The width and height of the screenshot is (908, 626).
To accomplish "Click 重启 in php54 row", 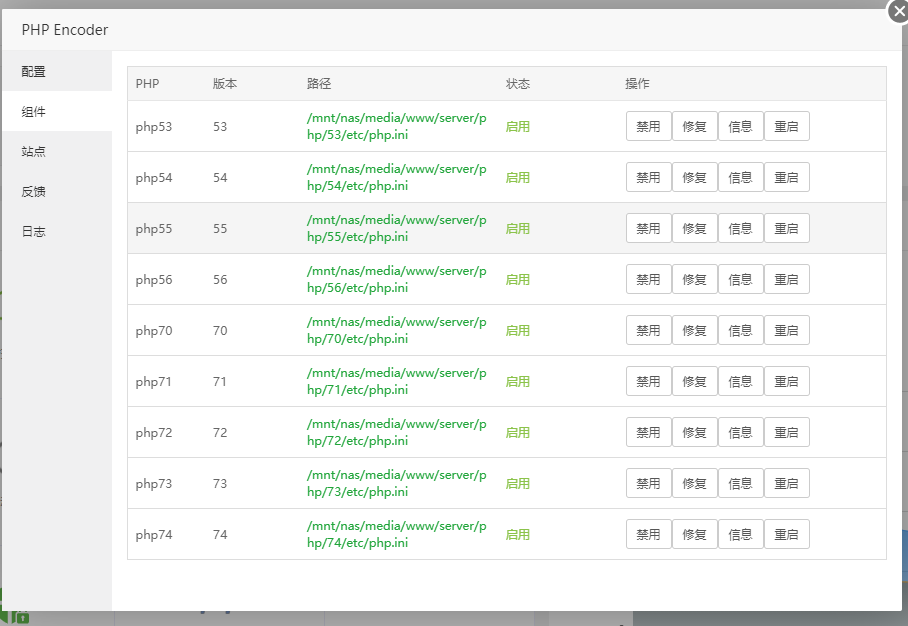I will tap(786, 177).
